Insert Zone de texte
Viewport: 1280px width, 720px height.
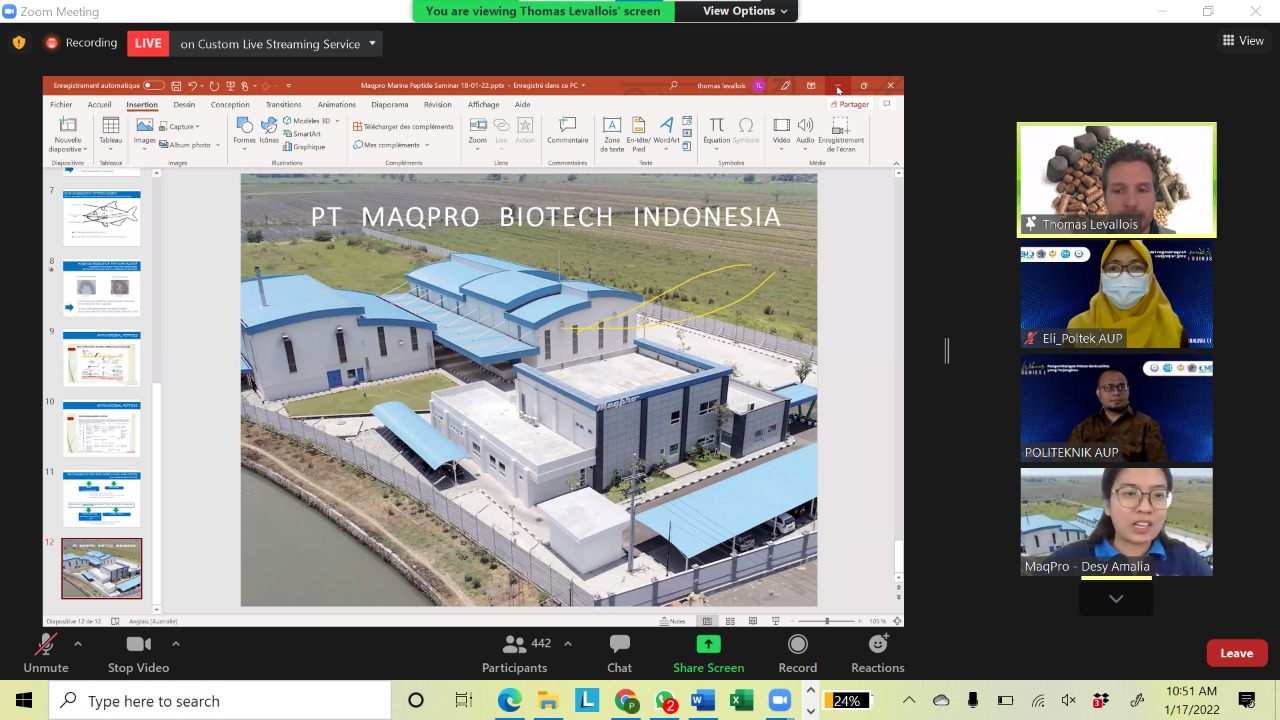[x=612, y=134]
